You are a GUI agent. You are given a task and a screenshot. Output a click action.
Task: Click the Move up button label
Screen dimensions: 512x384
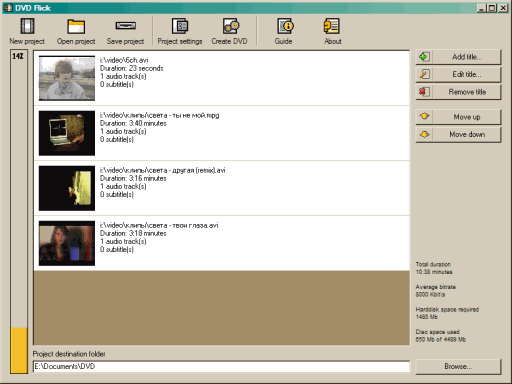(x=467, y=117)
